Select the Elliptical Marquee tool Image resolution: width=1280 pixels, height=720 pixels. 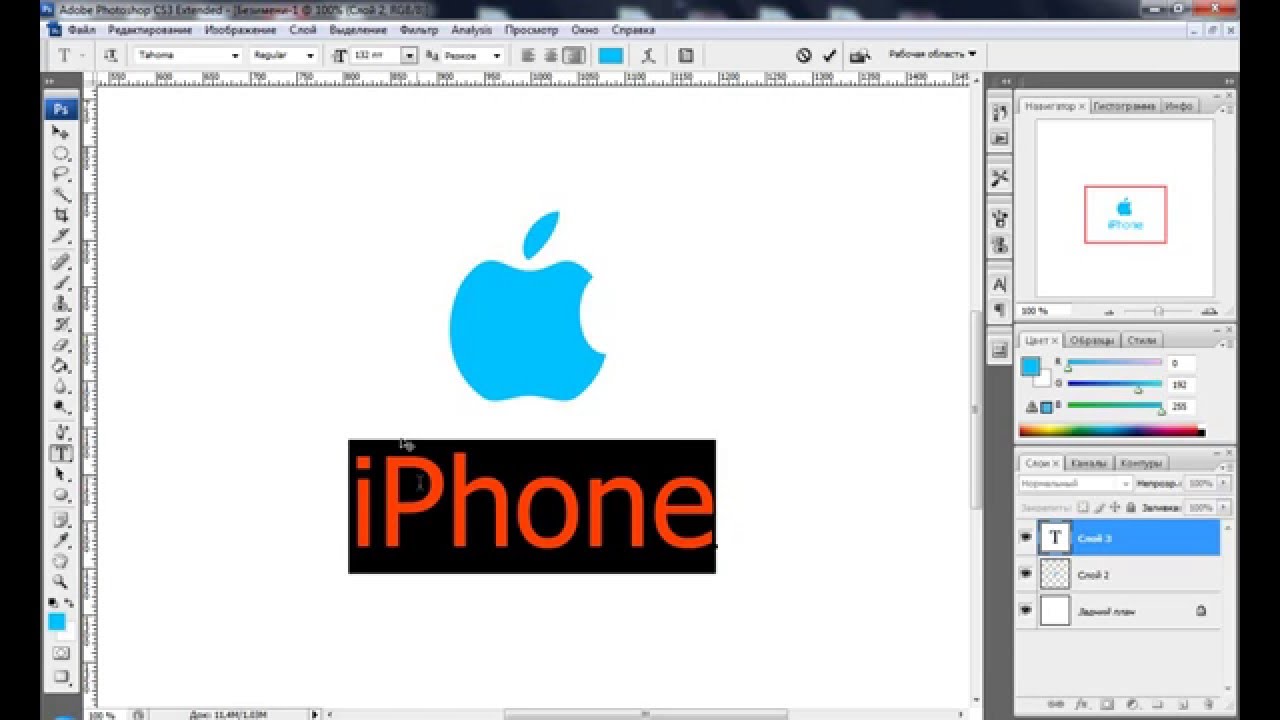coord(61,154)
